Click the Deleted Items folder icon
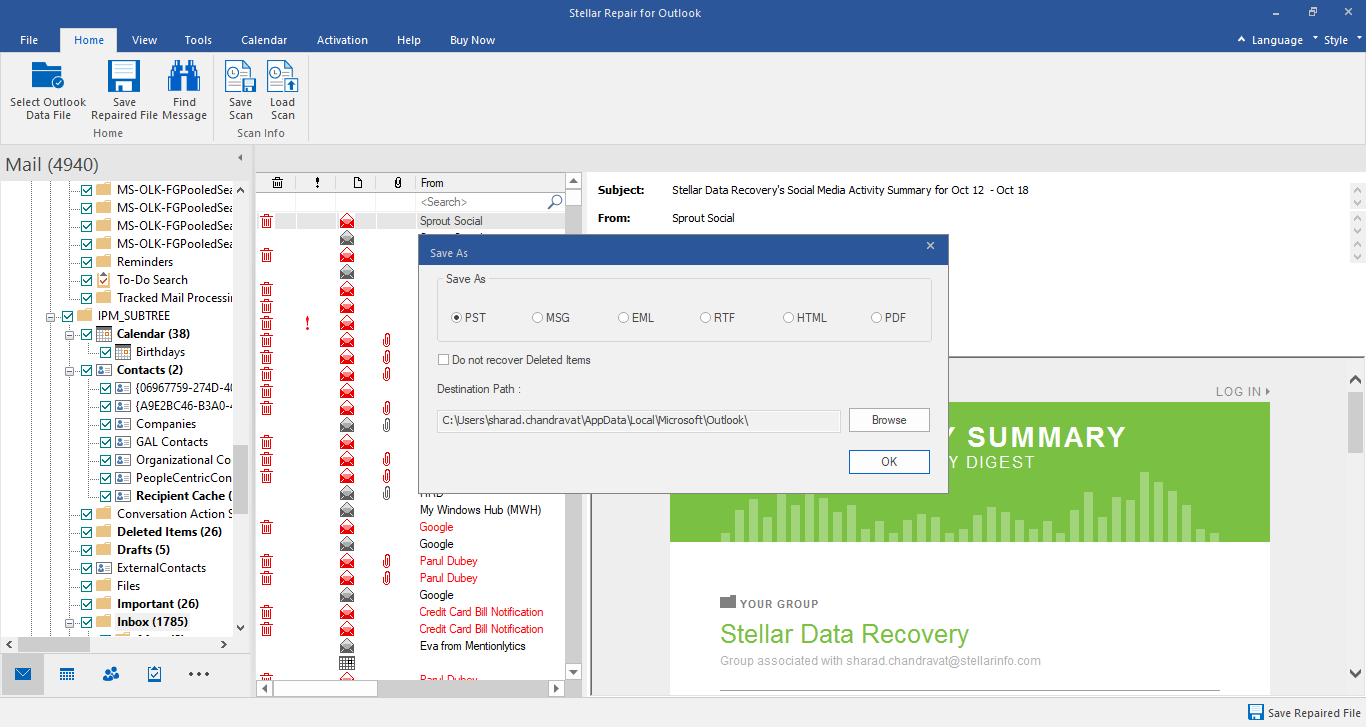 [104, 532]
